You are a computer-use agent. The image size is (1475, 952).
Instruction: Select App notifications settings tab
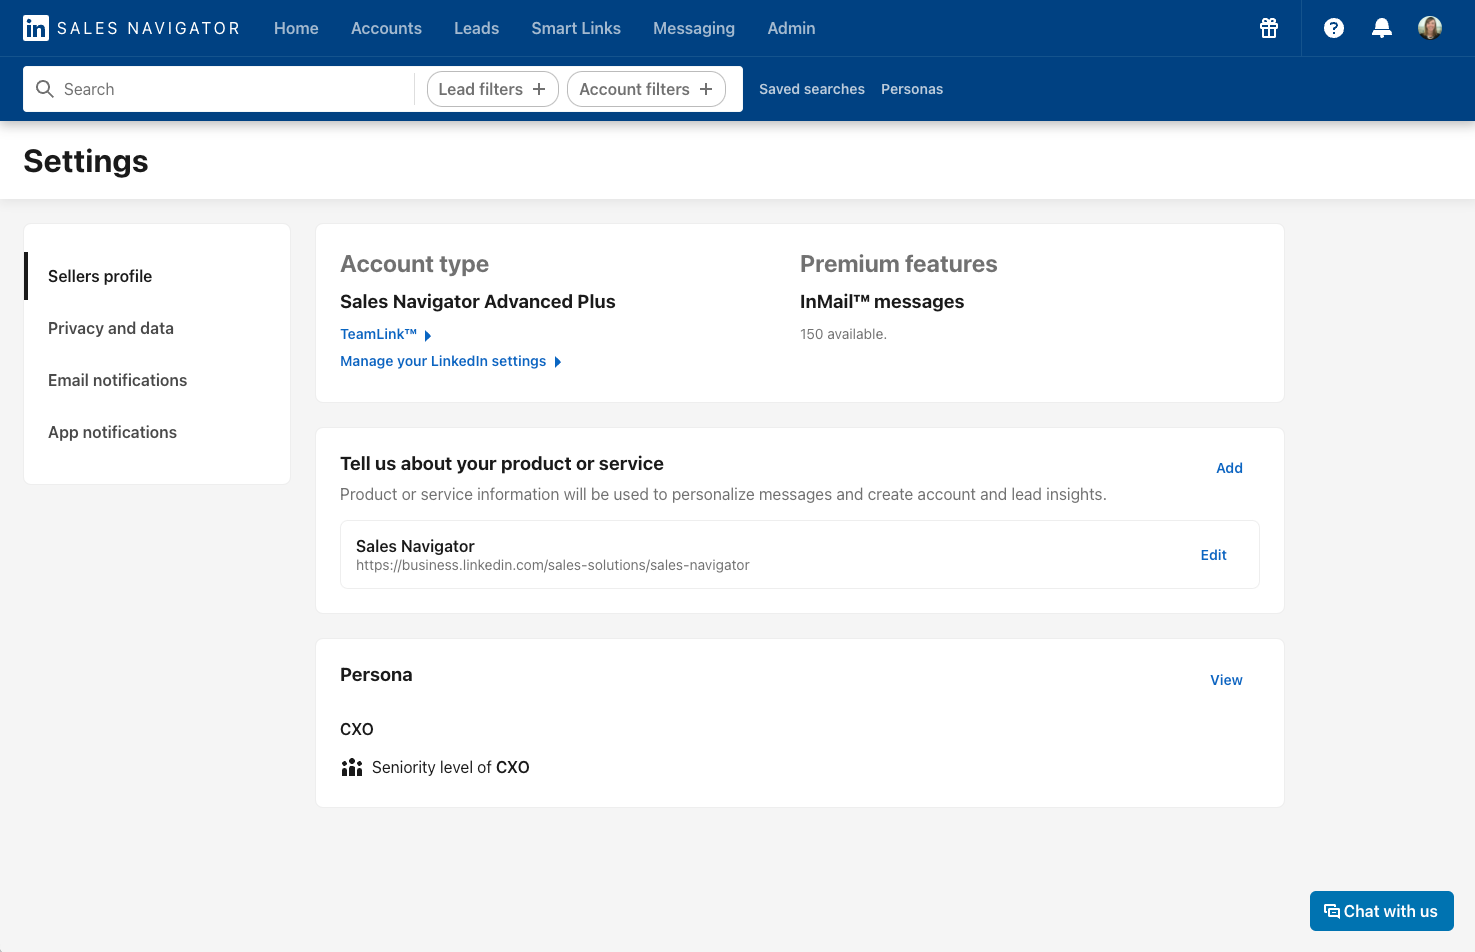tap(157, 432)
